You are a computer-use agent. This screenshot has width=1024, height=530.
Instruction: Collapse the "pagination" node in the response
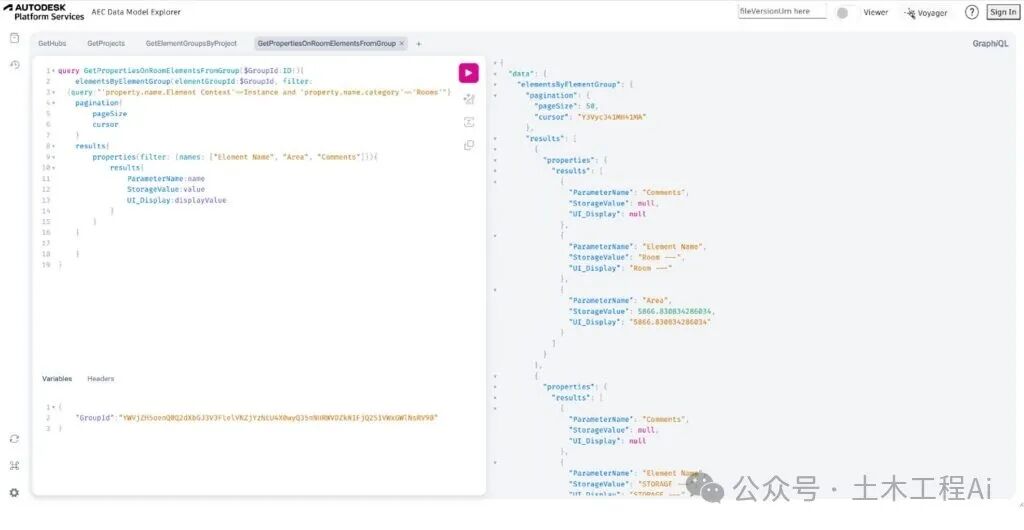coord(495,95)
